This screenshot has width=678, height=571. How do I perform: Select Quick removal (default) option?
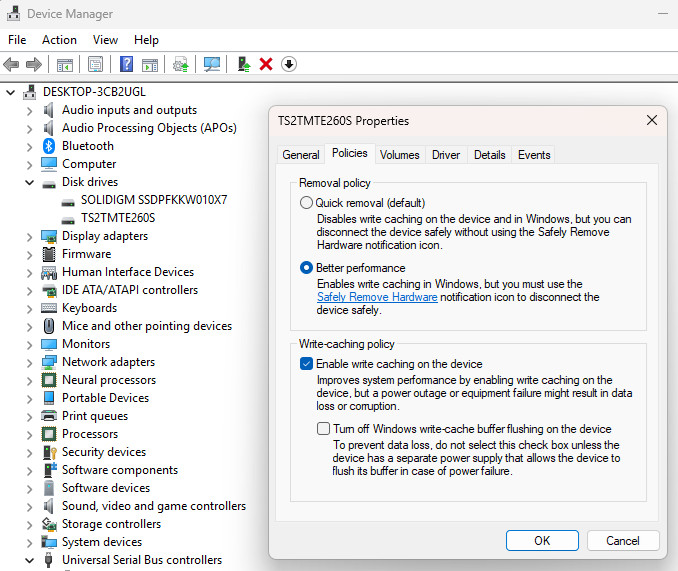click(306, 202)
